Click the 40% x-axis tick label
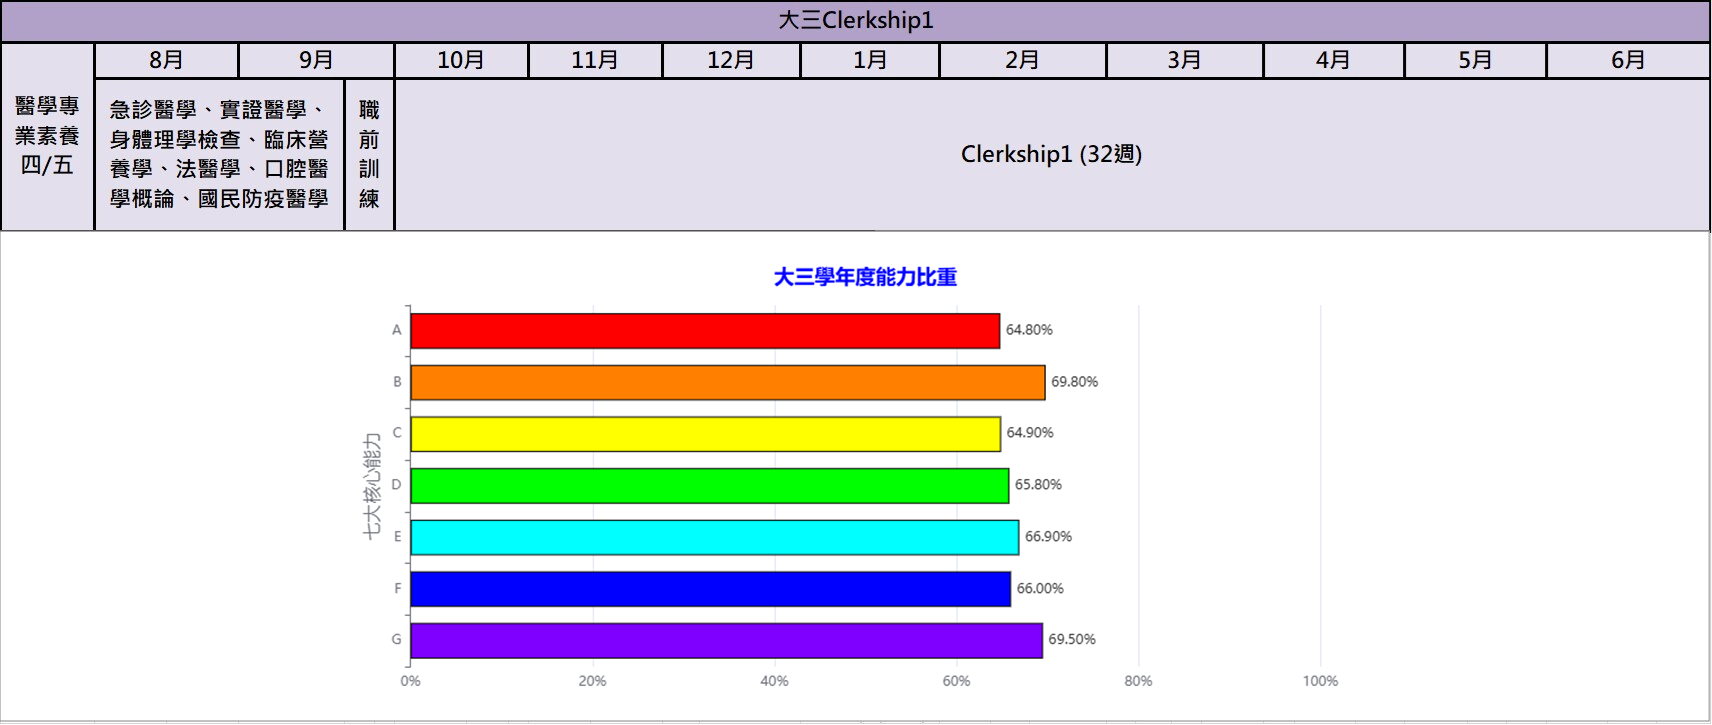Viewport: 1712px width, 725px height. [x=774, y=681]
